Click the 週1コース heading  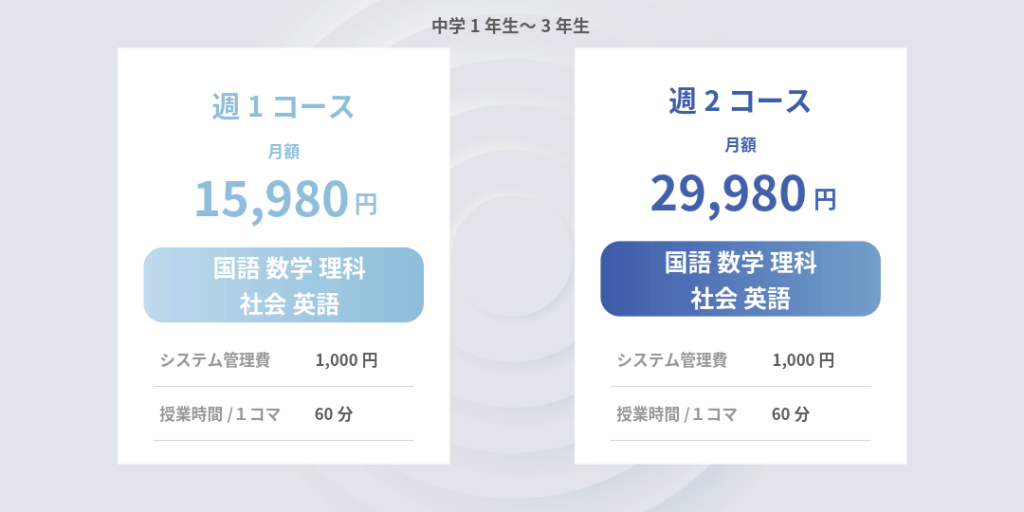tap(283, 107)
